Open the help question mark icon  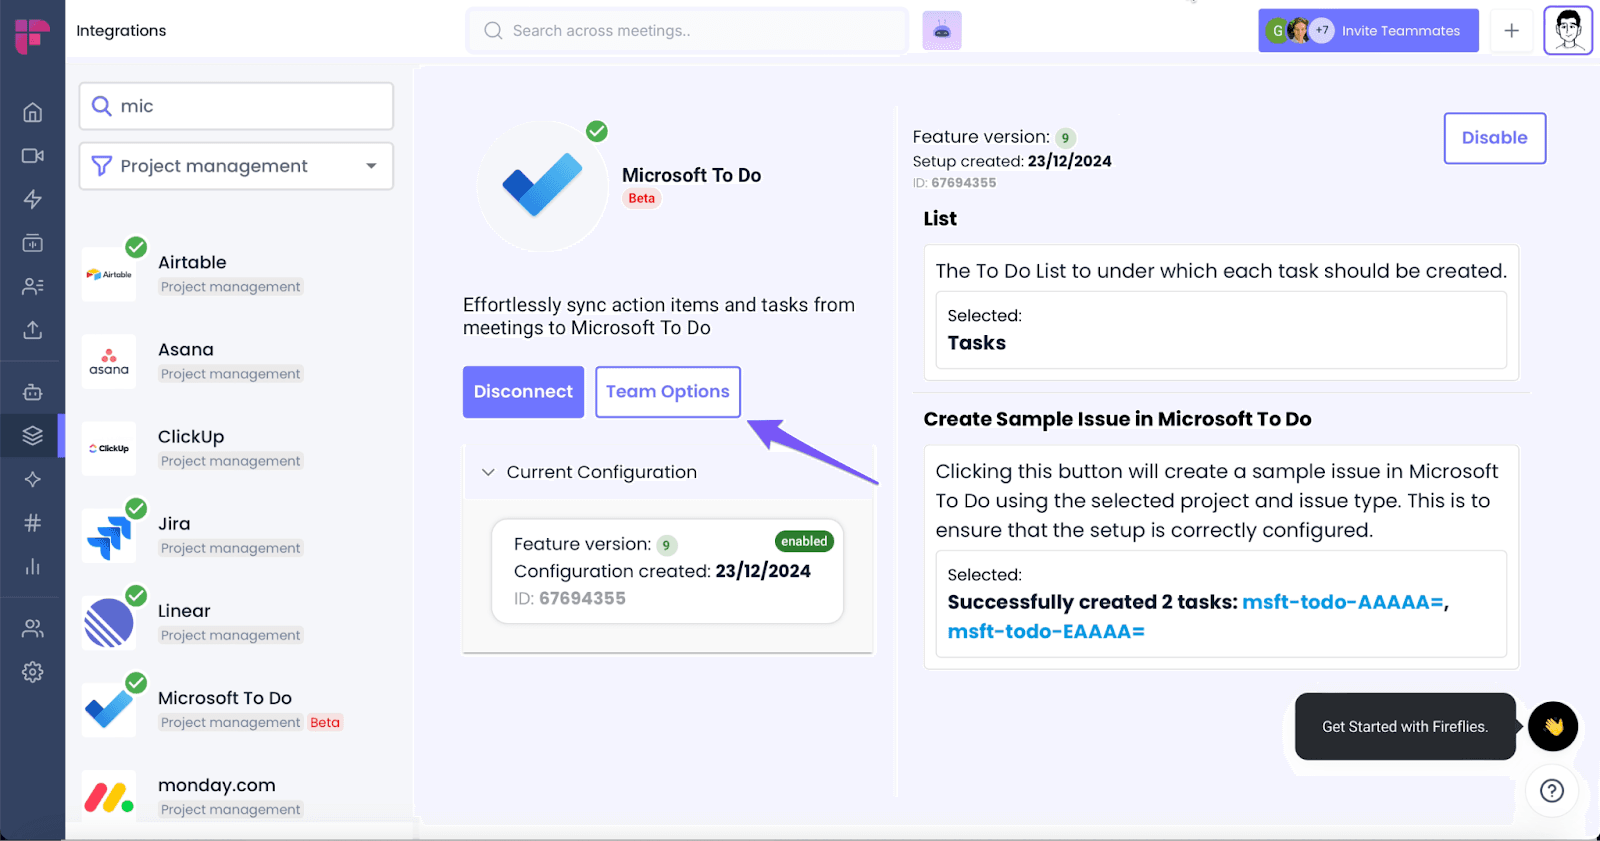click(x=1551, y=791)
